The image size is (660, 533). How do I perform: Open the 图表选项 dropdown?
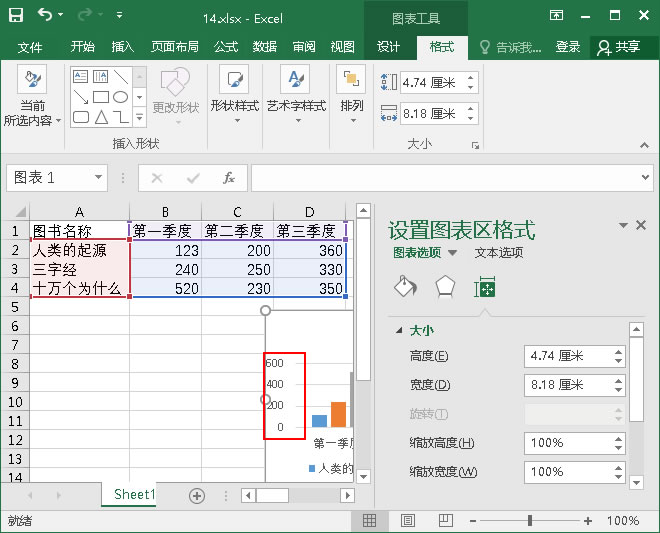pos(452,253)
